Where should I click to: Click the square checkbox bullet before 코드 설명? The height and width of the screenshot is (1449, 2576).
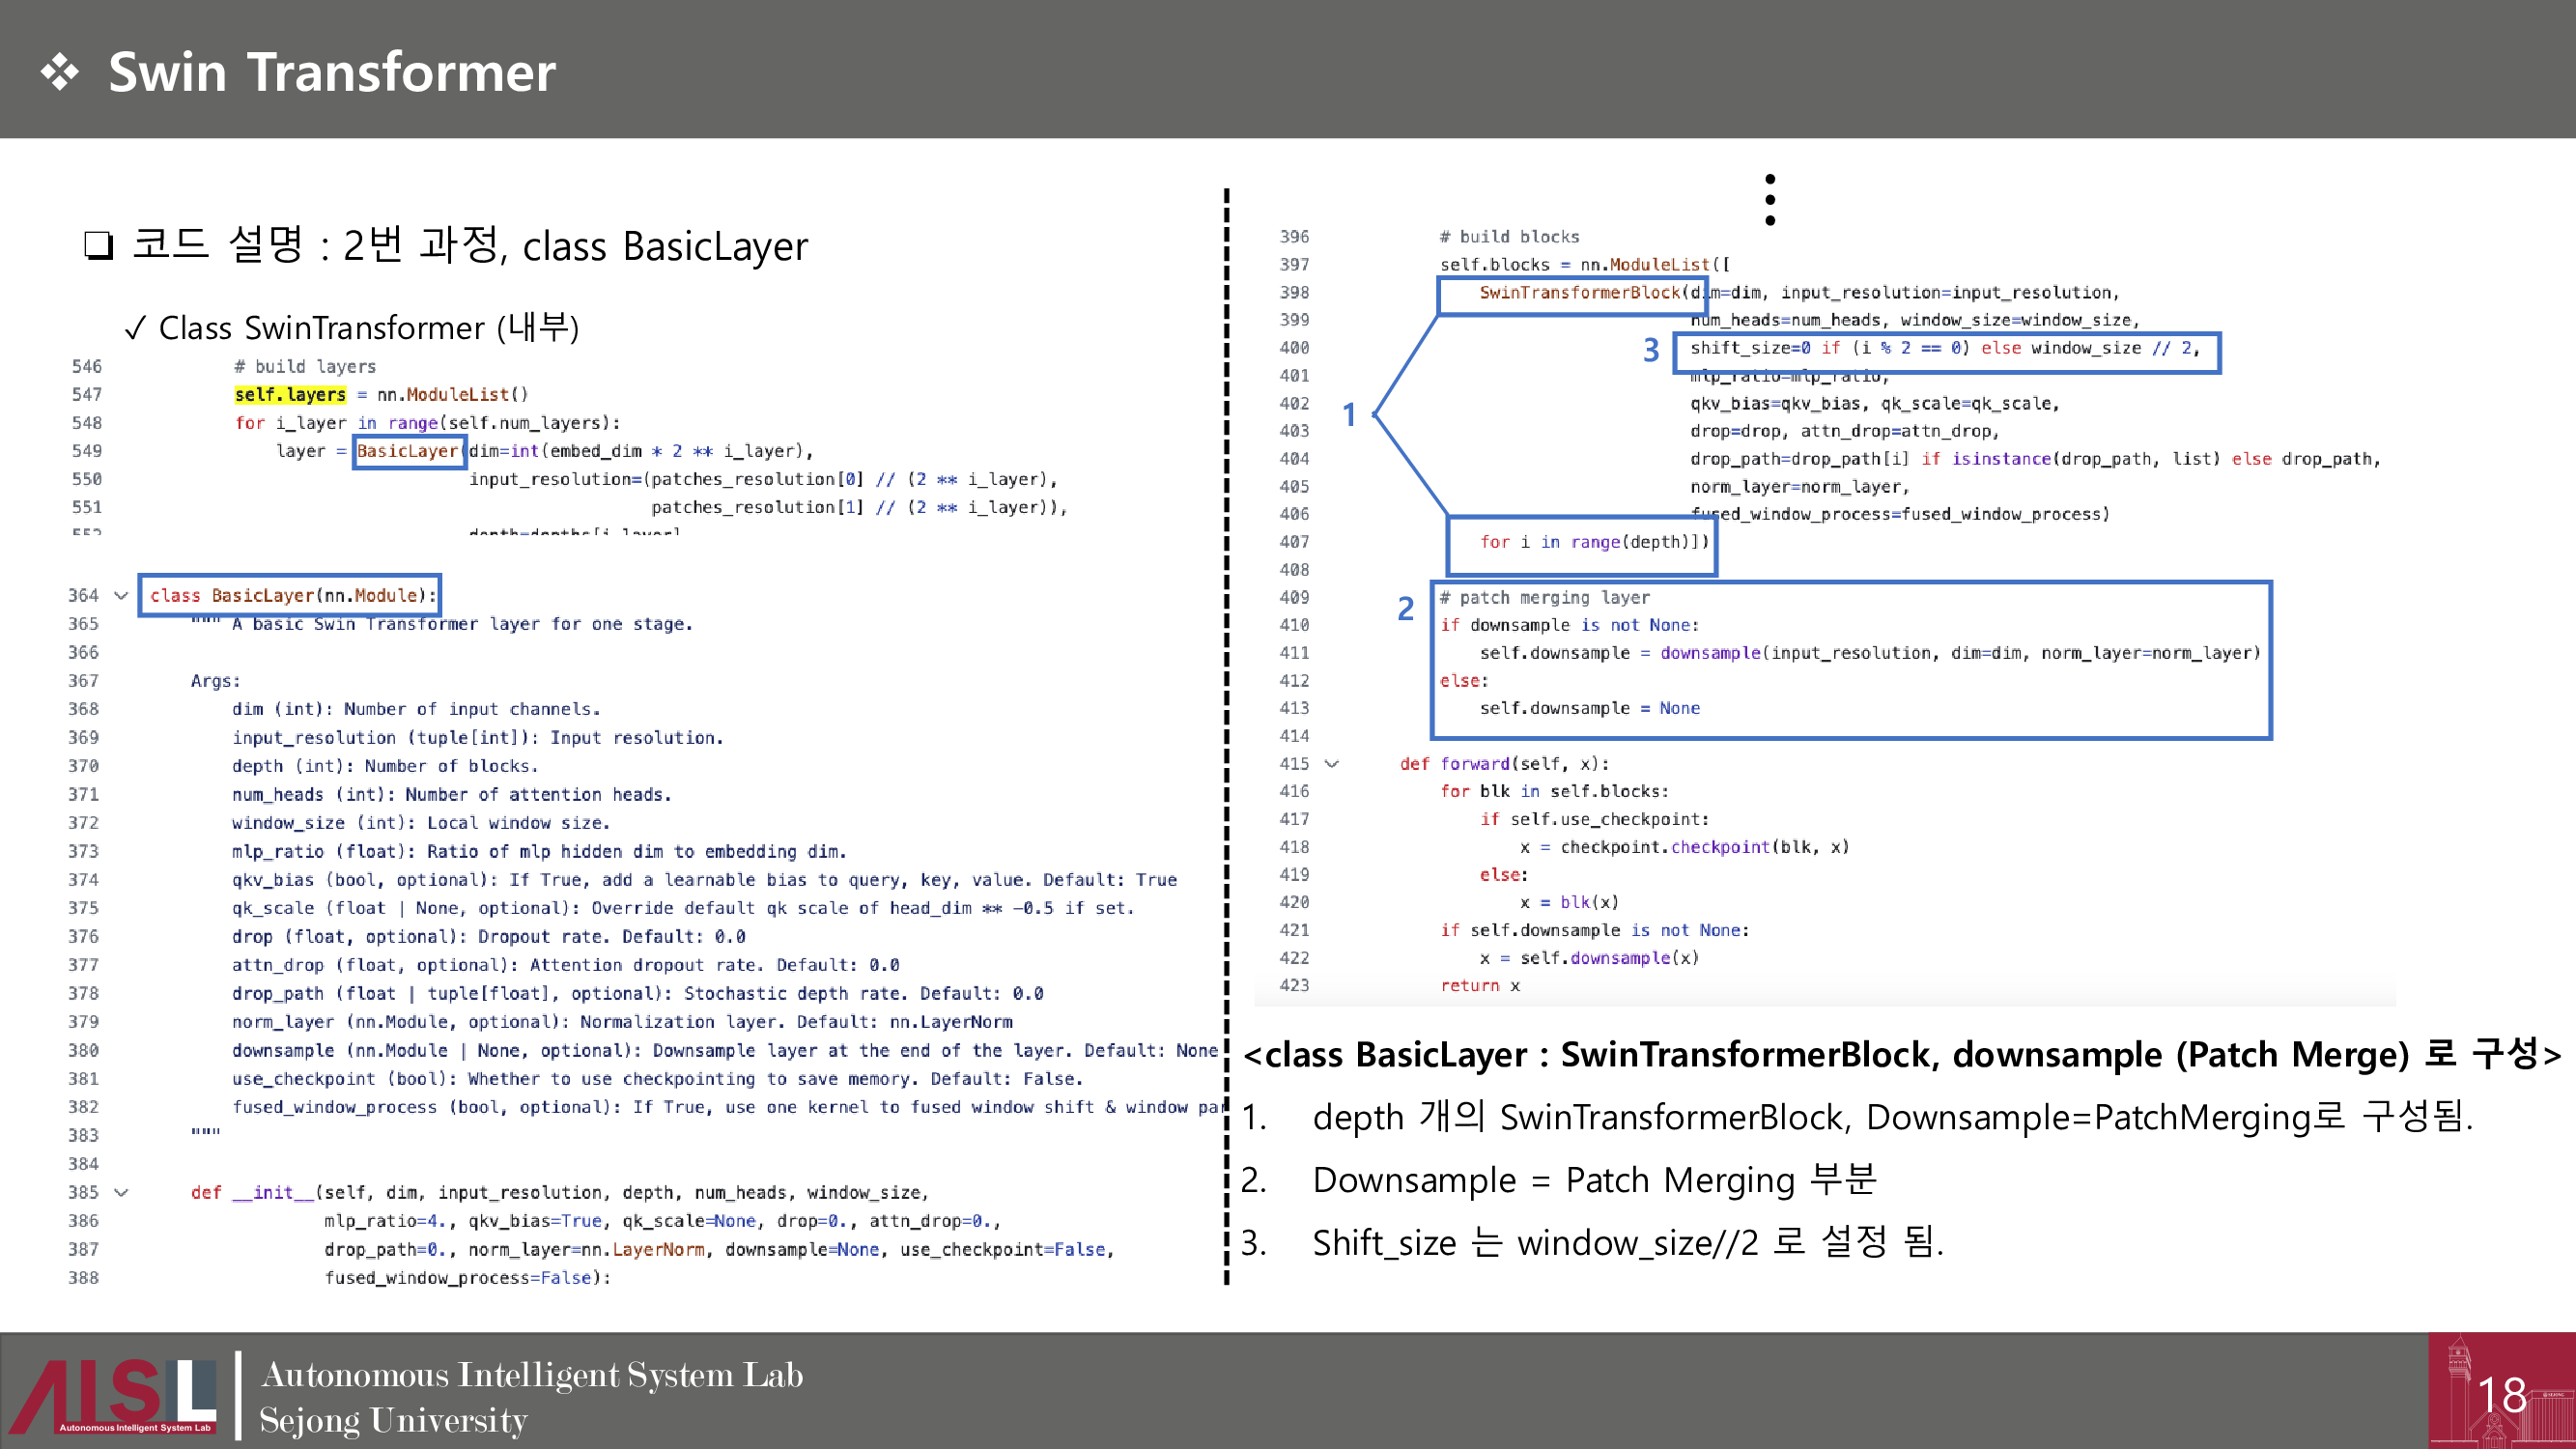(98, 245)
